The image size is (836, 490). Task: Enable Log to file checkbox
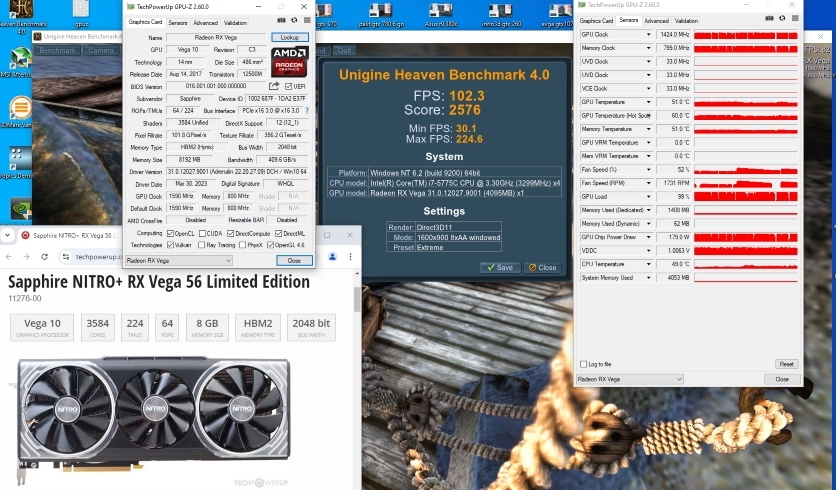click(x=583, y=364)
